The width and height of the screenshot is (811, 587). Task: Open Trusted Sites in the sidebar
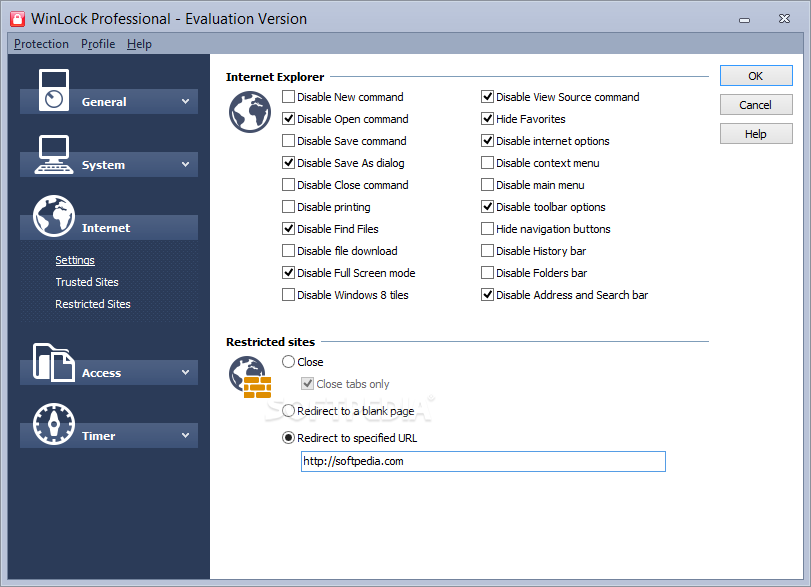[x=87, y=282]
